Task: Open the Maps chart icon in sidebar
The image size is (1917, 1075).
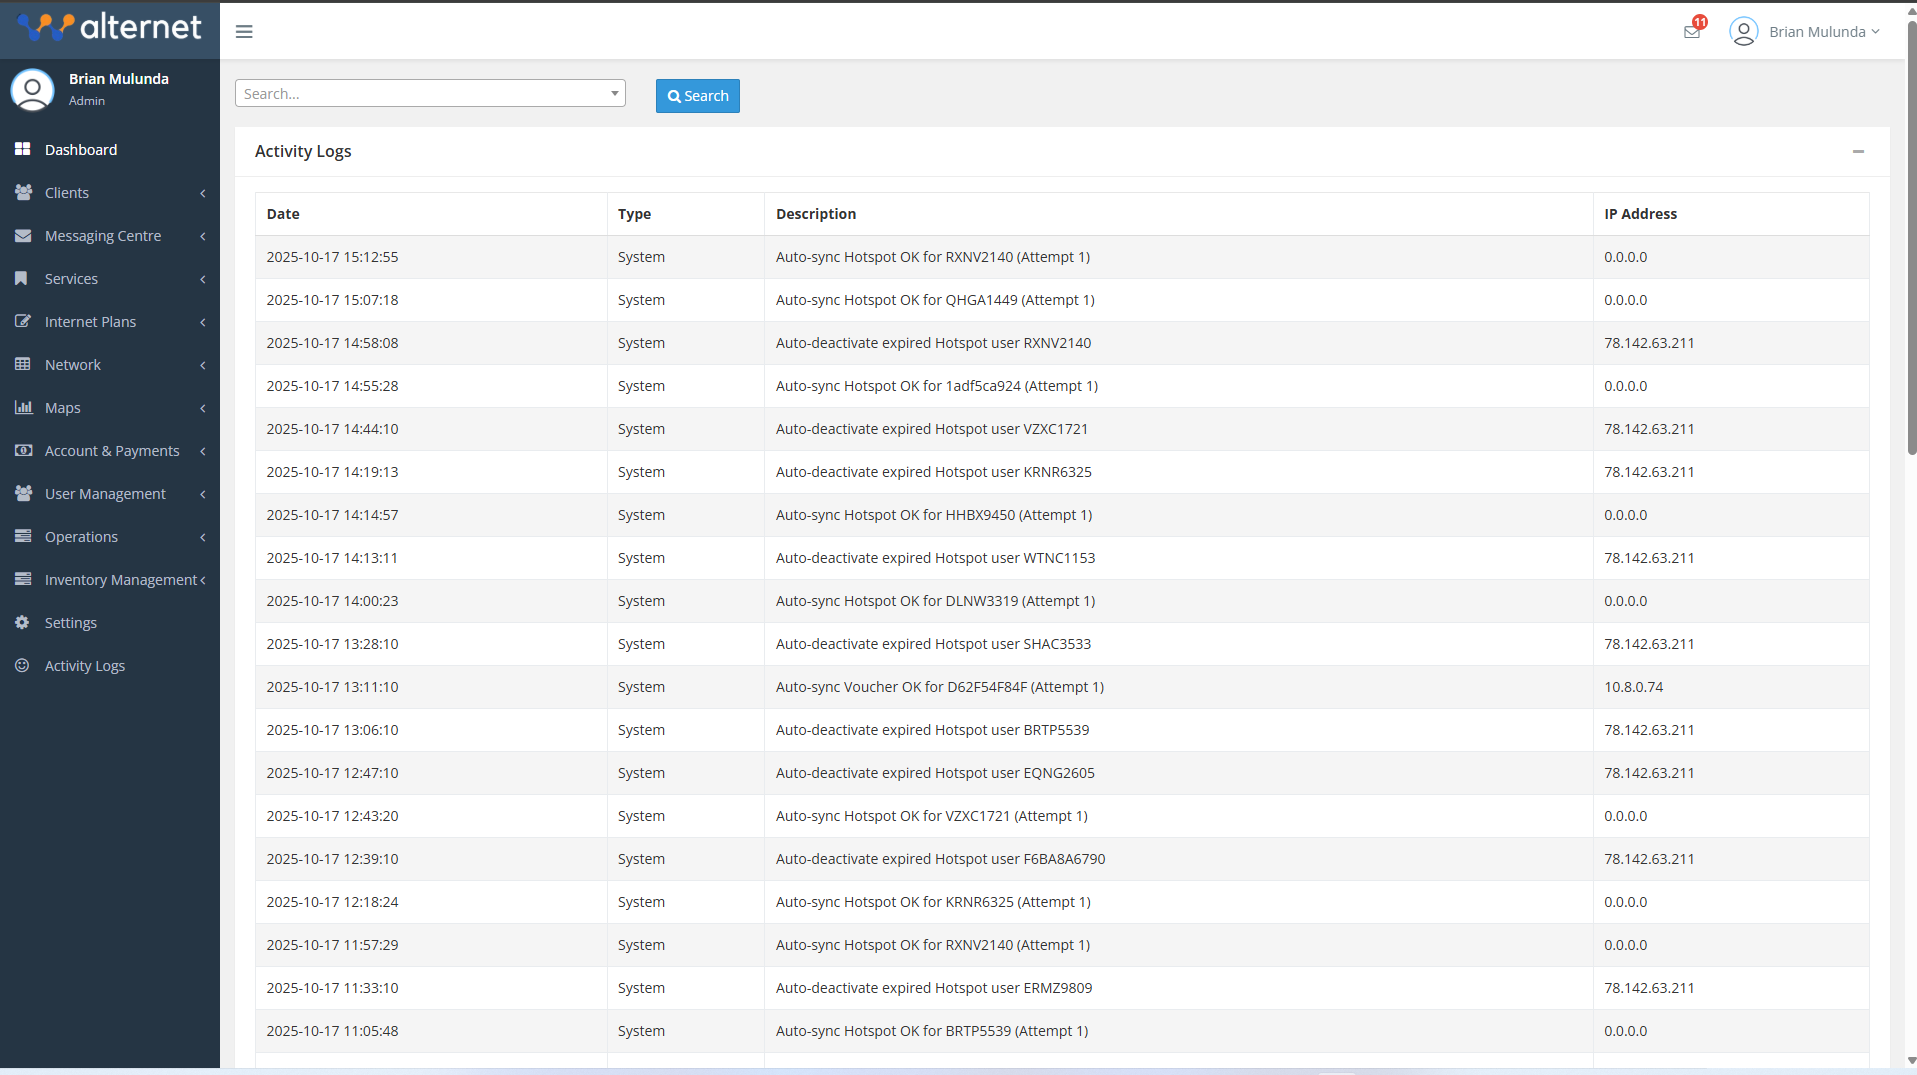Action: [x=23, y=407]
